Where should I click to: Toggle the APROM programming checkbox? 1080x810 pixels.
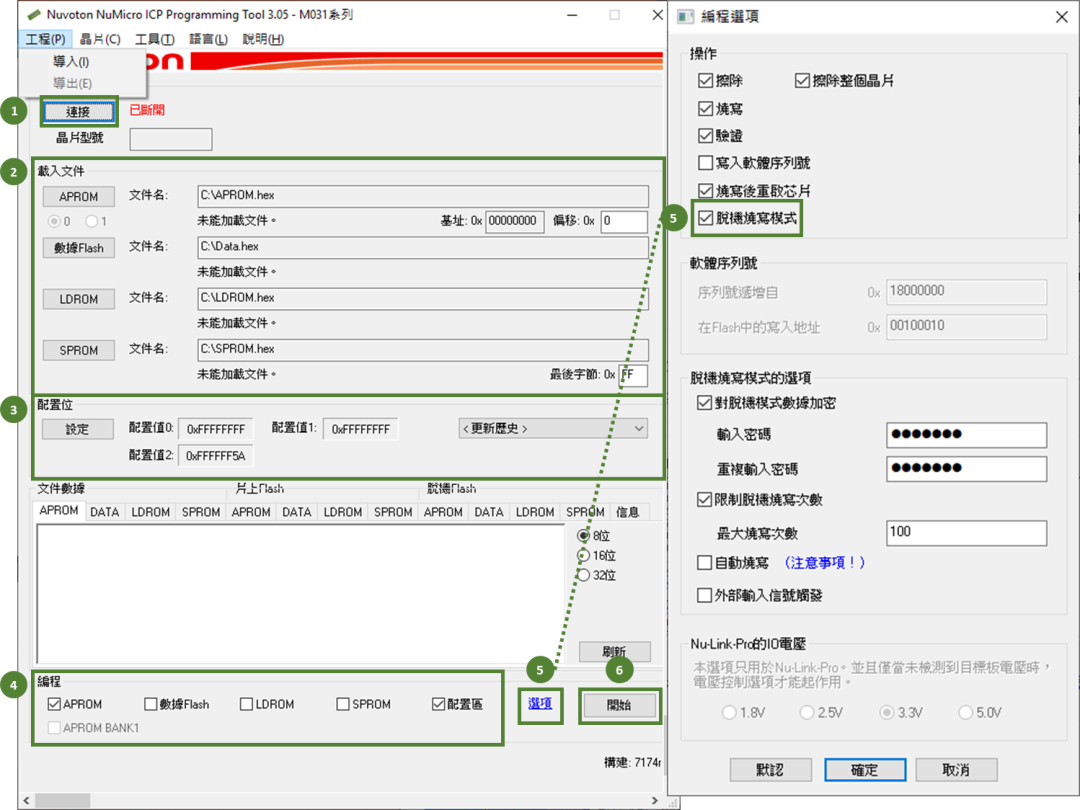click(54, 704)
